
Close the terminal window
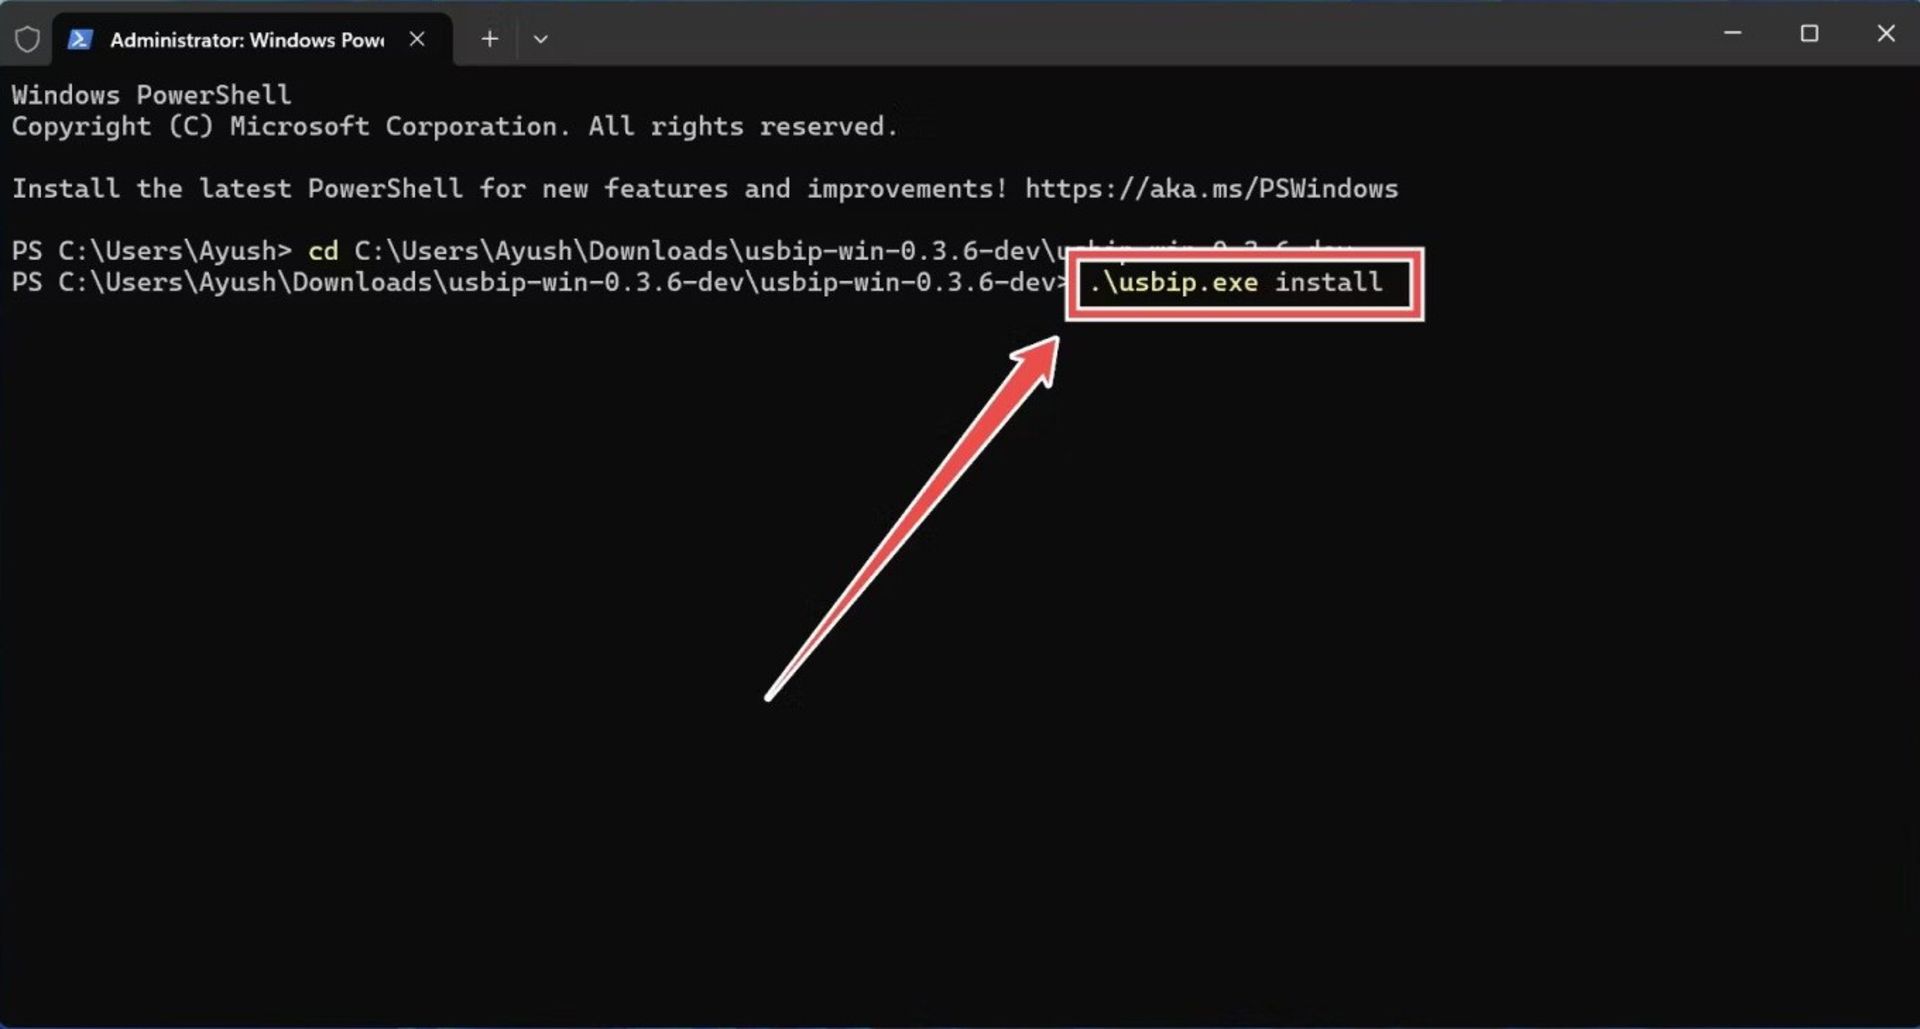(x=1886, y=33)
